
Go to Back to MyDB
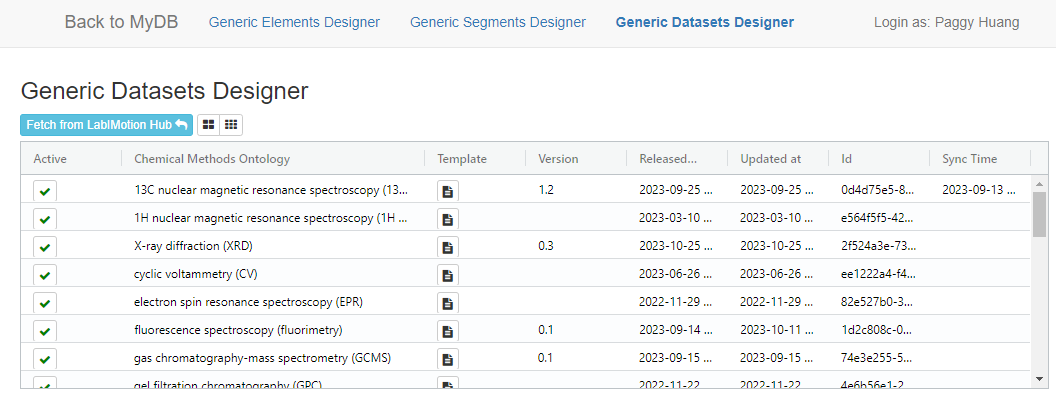121,22
